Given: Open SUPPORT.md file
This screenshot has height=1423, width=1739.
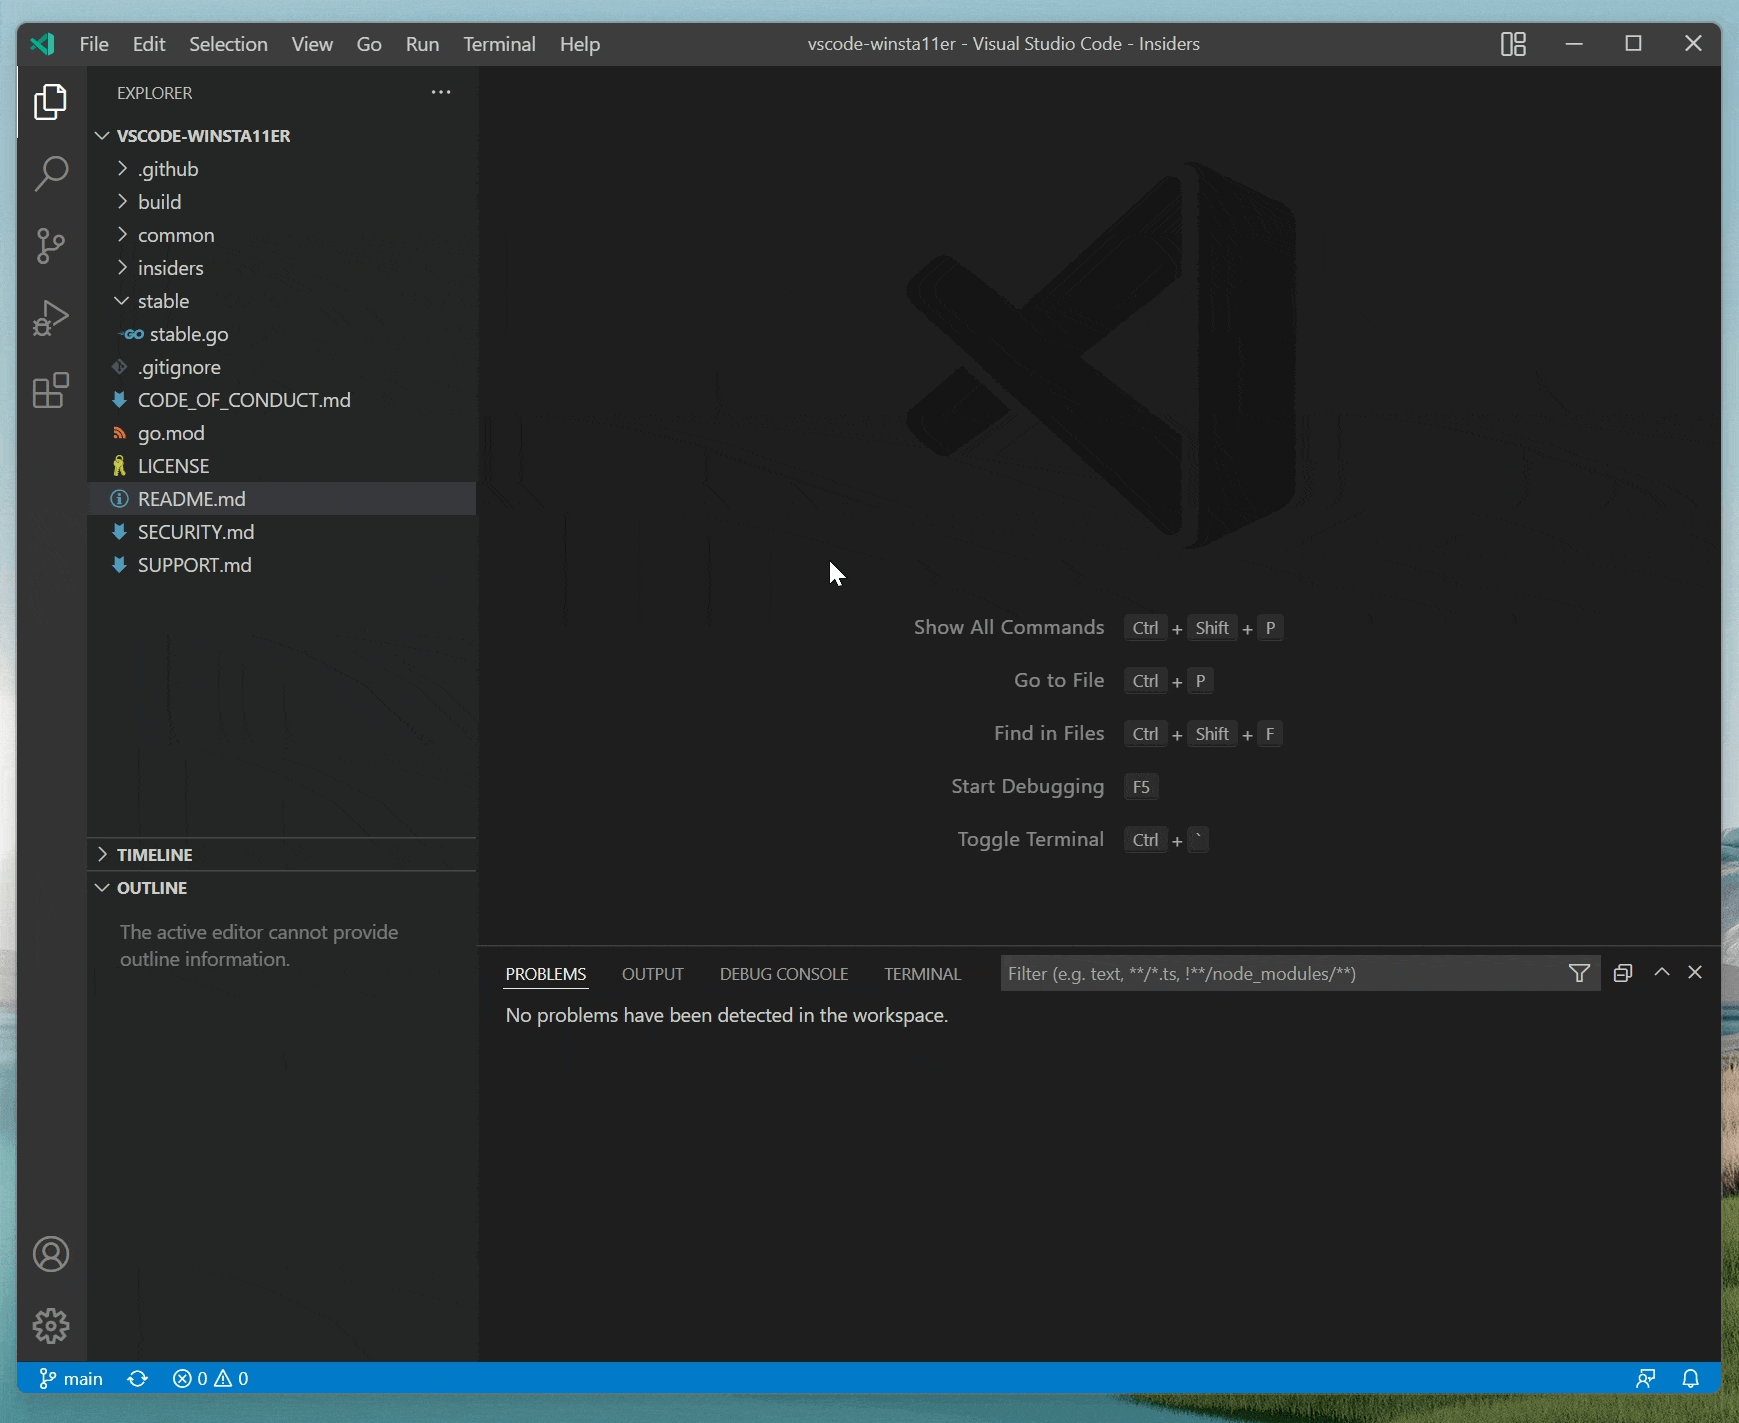Looking at the screenshot, I should (x=282, y=565).
